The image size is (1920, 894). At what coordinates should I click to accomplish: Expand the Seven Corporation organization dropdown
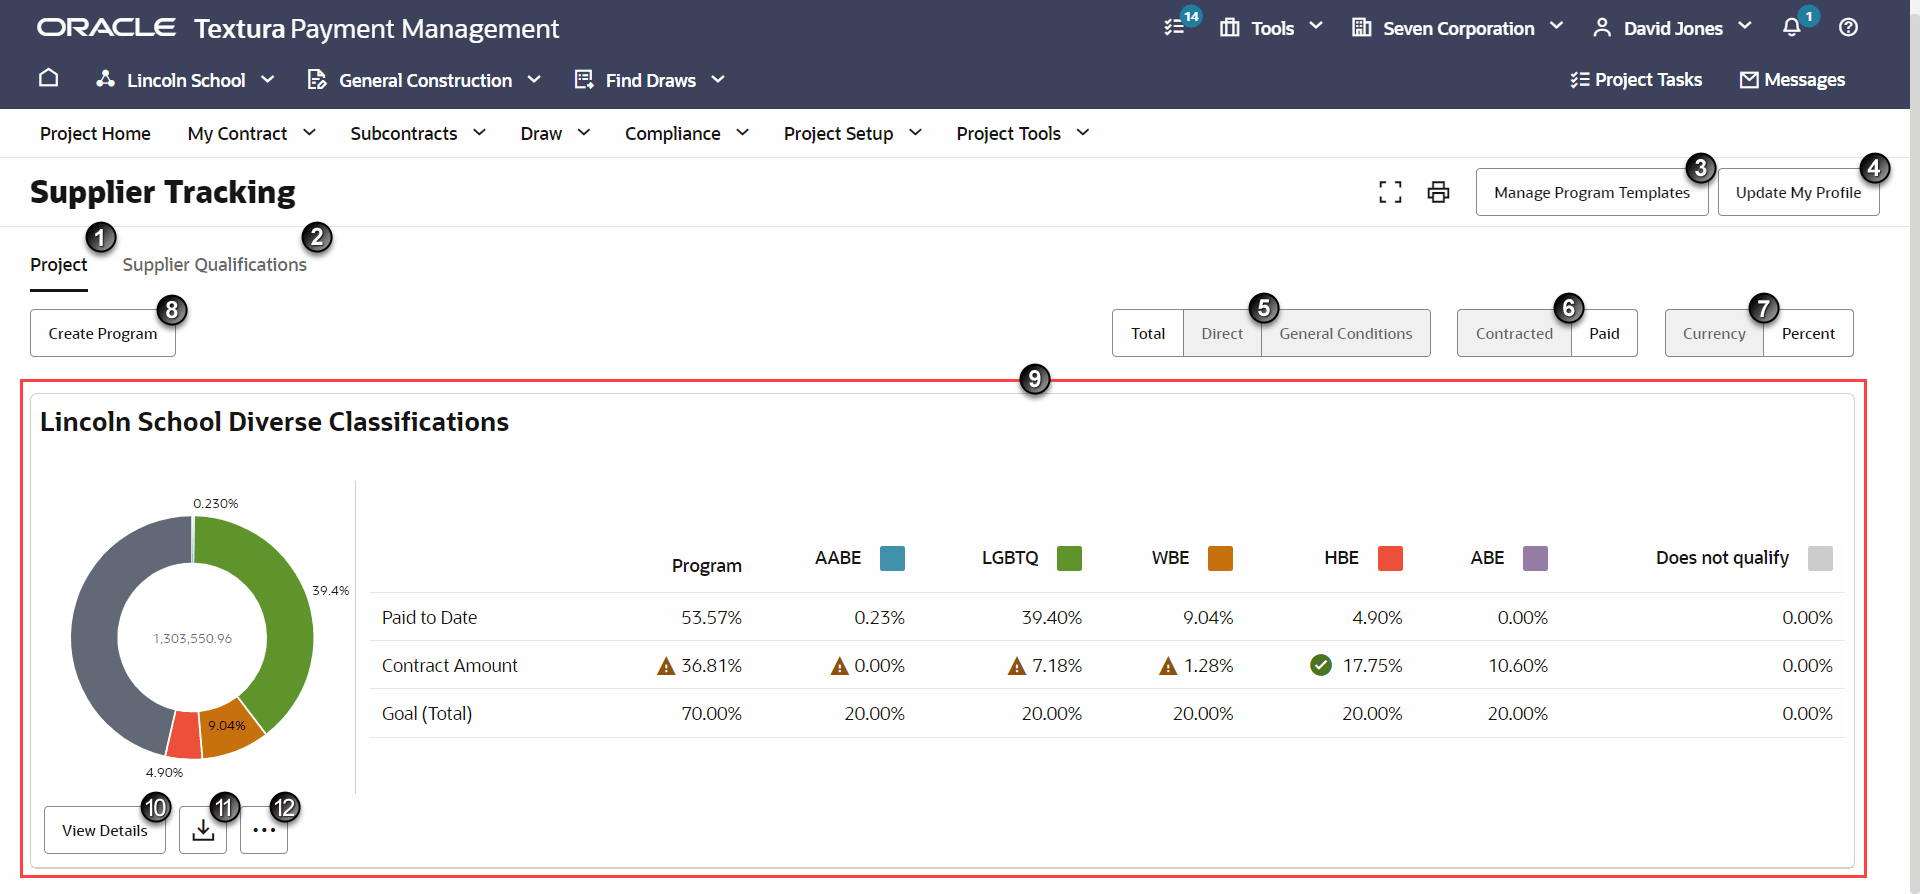(x=1556, y=26)
